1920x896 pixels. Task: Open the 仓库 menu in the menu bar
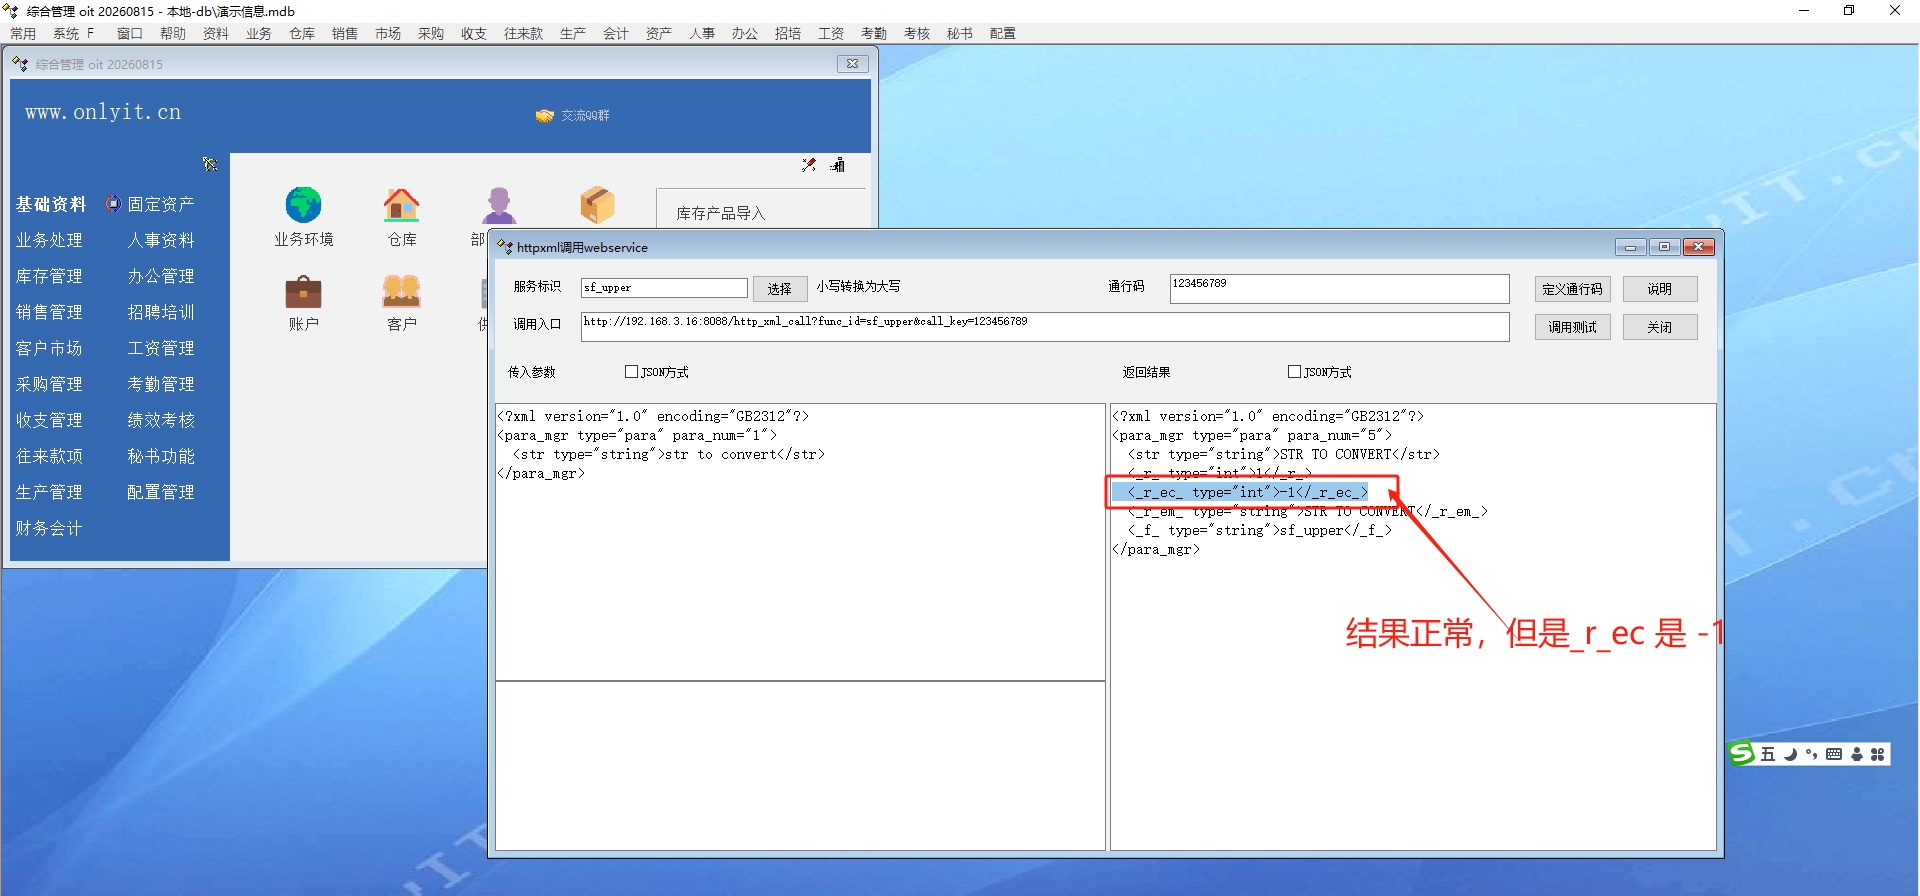pyautogui.click(x=302, y=33)
